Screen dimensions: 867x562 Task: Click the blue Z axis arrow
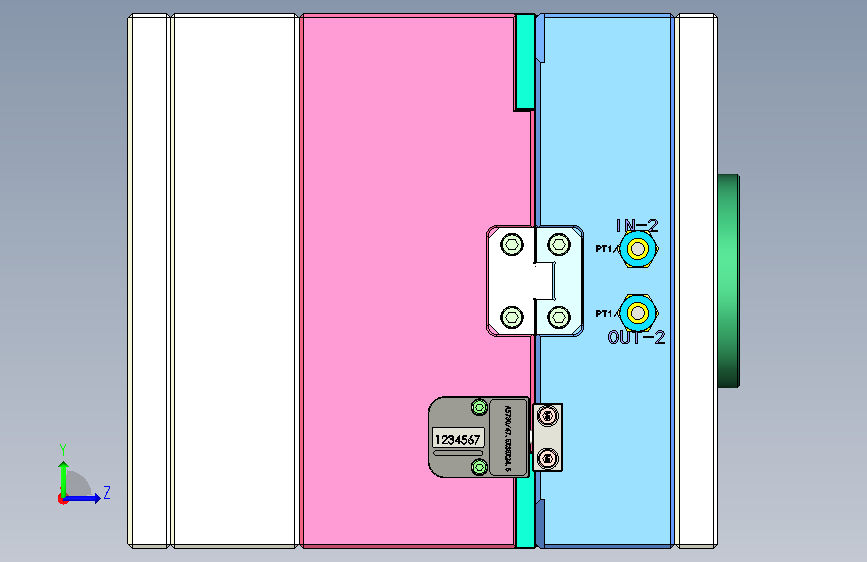tap(83, 498)
